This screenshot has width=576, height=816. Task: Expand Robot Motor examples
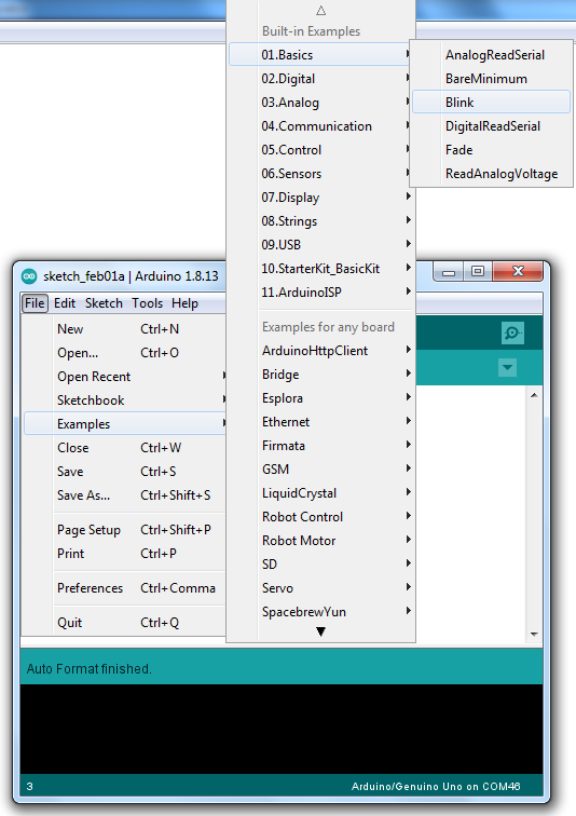319,541
